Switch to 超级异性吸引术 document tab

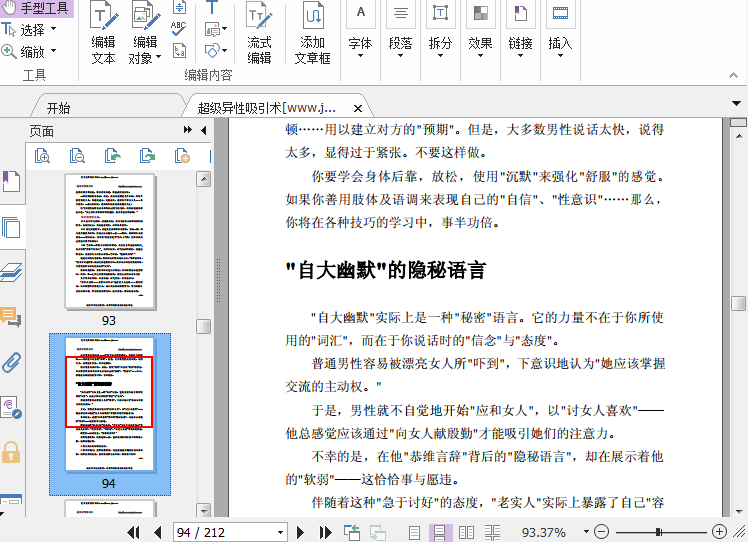pyautogui.click(x=267, y=108)
